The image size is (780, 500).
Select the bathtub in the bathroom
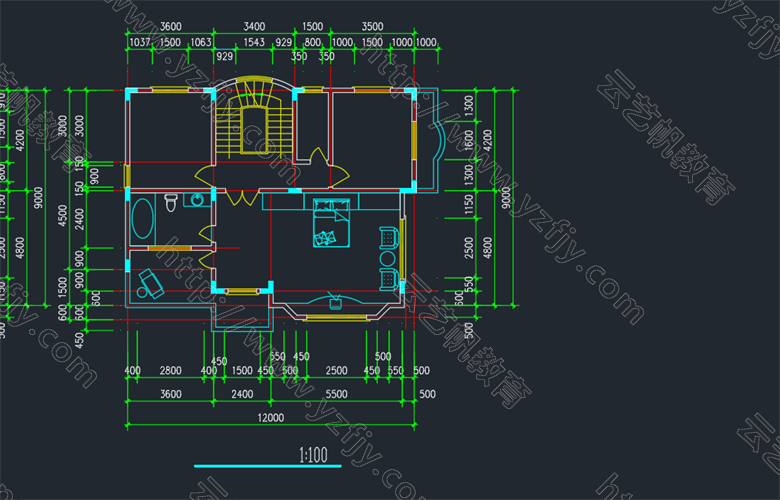[143, 219]
